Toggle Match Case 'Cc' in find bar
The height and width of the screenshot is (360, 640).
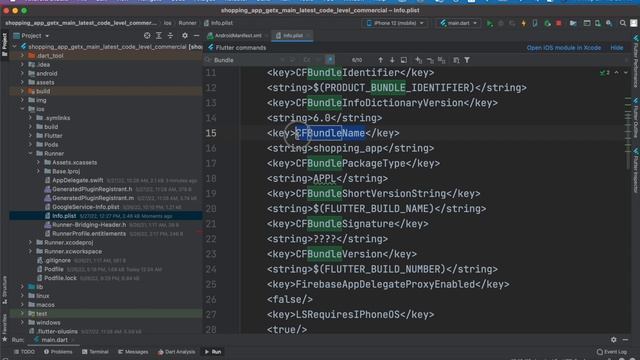coord(307,60)
